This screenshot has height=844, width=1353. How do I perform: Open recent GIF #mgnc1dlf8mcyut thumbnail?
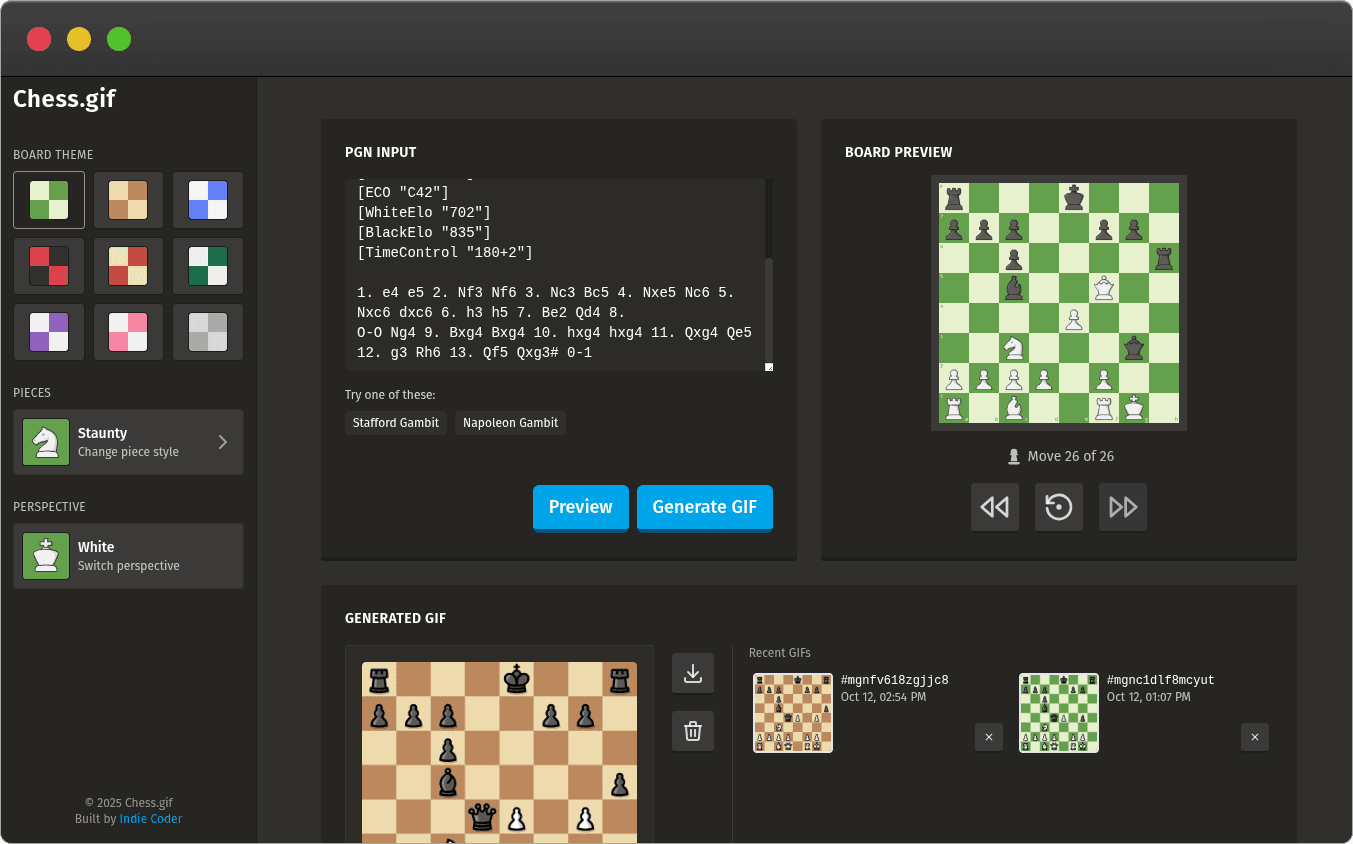pos(1058,713)
